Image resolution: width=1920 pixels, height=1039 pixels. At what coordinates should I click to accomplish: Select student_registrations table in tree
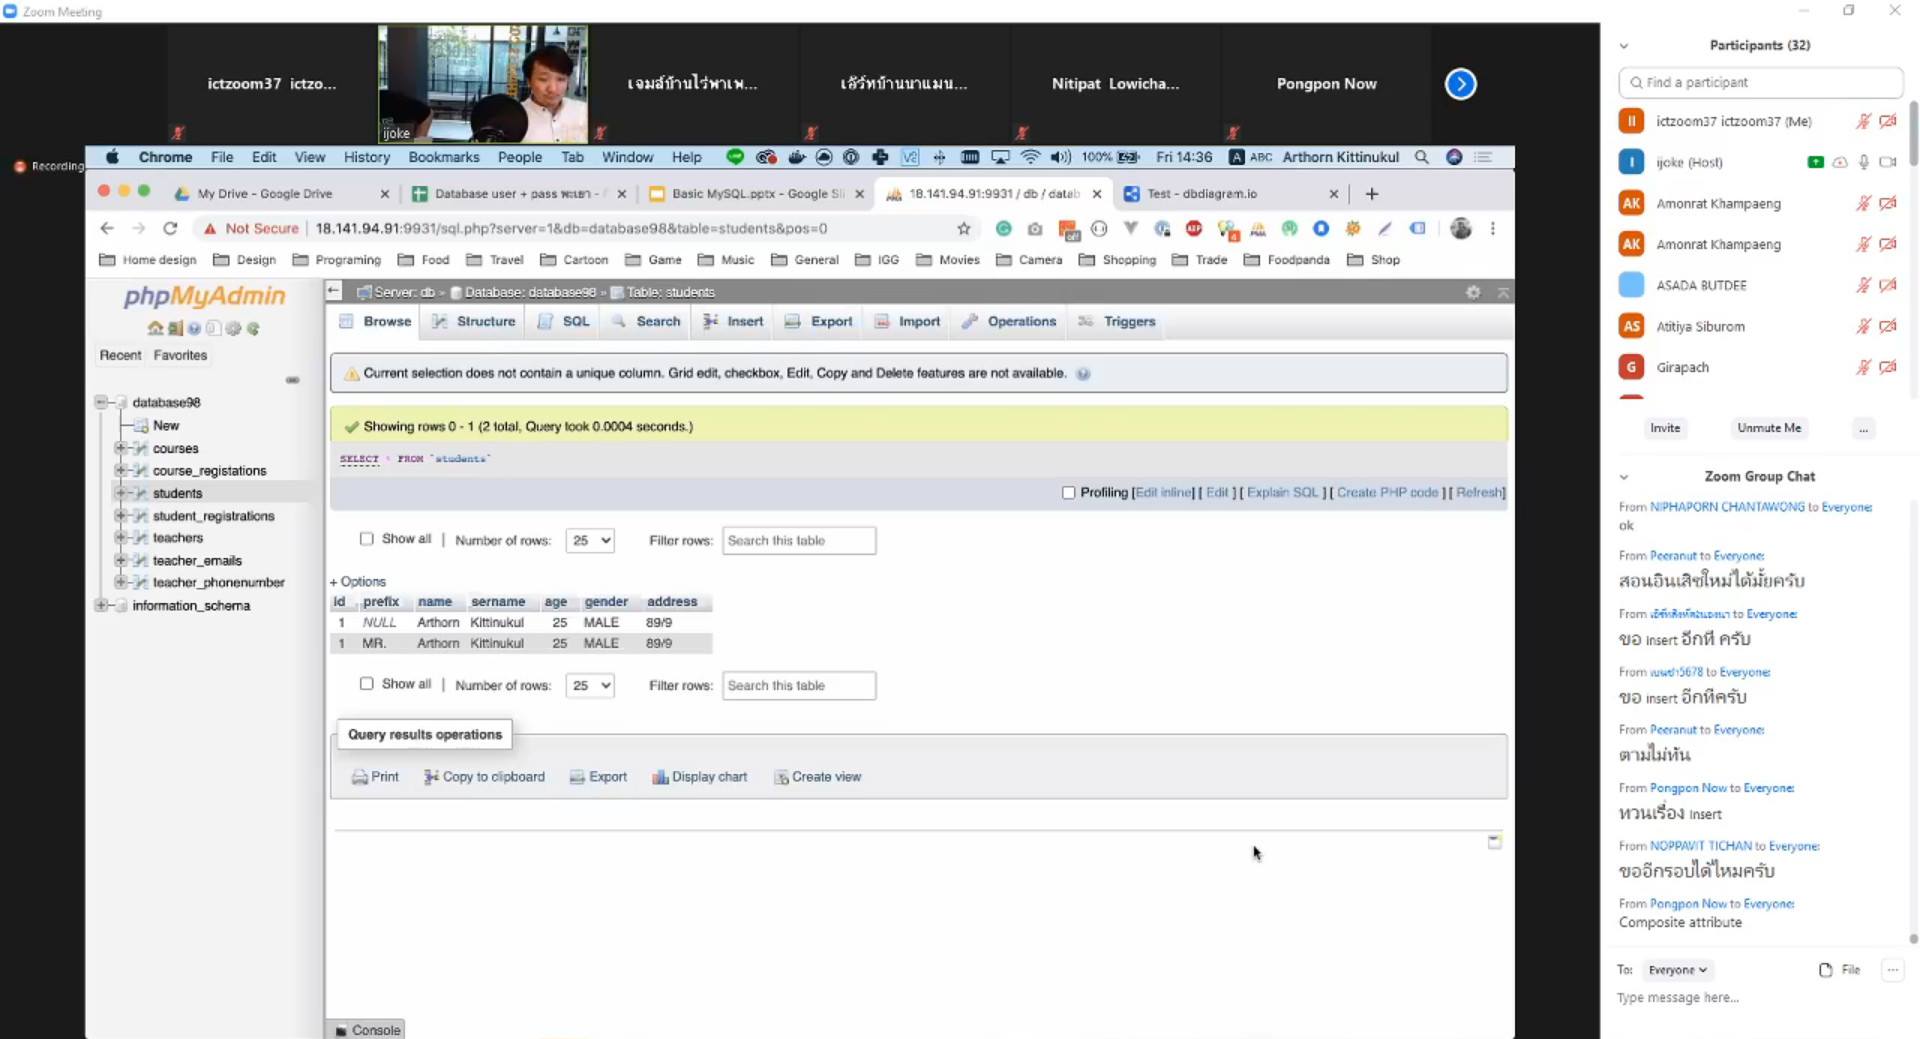coord(213,516)
